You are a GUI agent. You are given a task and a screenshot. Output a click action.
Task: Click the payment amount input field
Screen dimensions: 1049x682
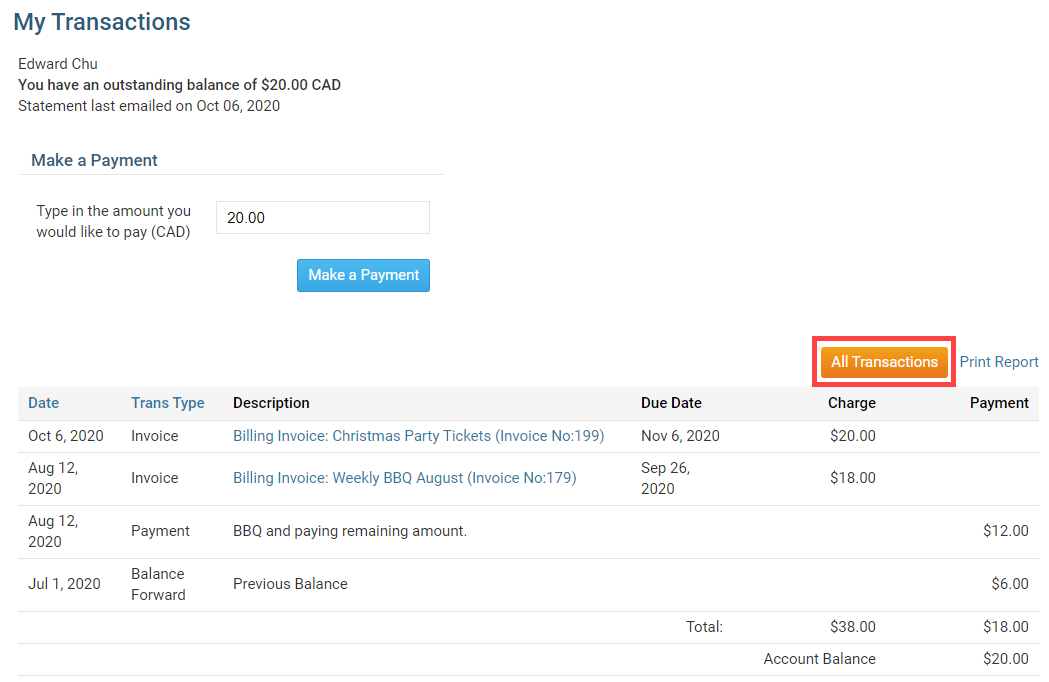pos(322,217)
